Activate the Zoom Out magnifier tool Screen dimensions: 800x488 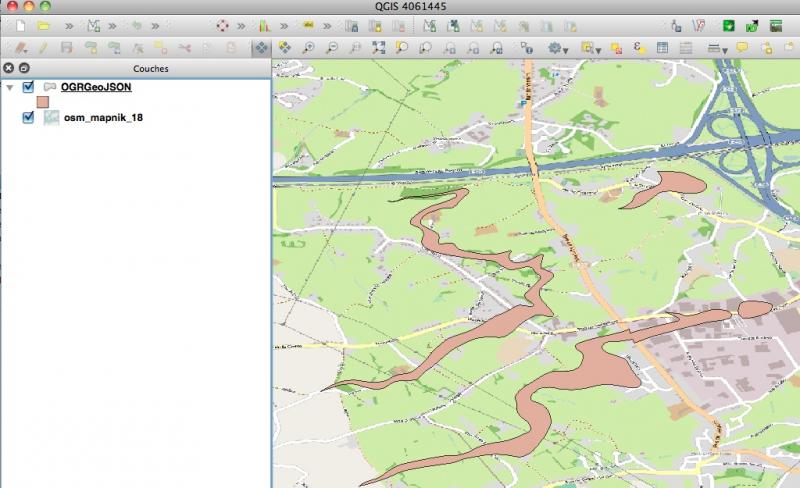(332, 47)
